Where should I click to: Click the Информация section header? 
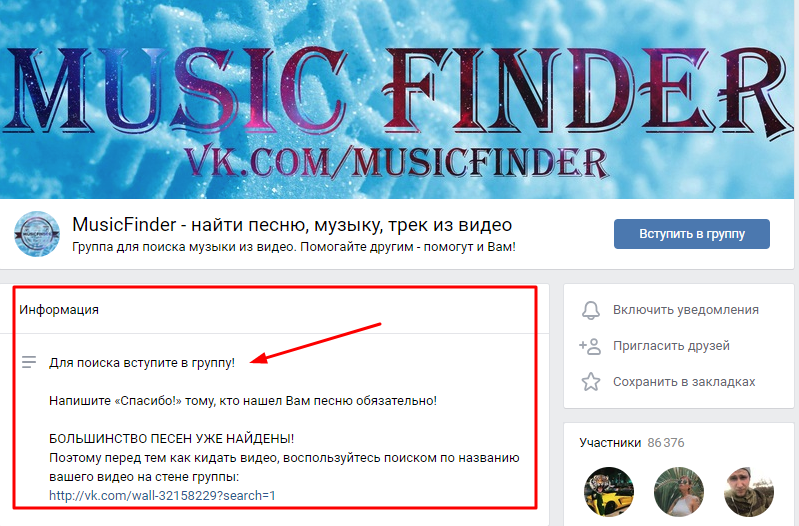[x=59, y=309]
